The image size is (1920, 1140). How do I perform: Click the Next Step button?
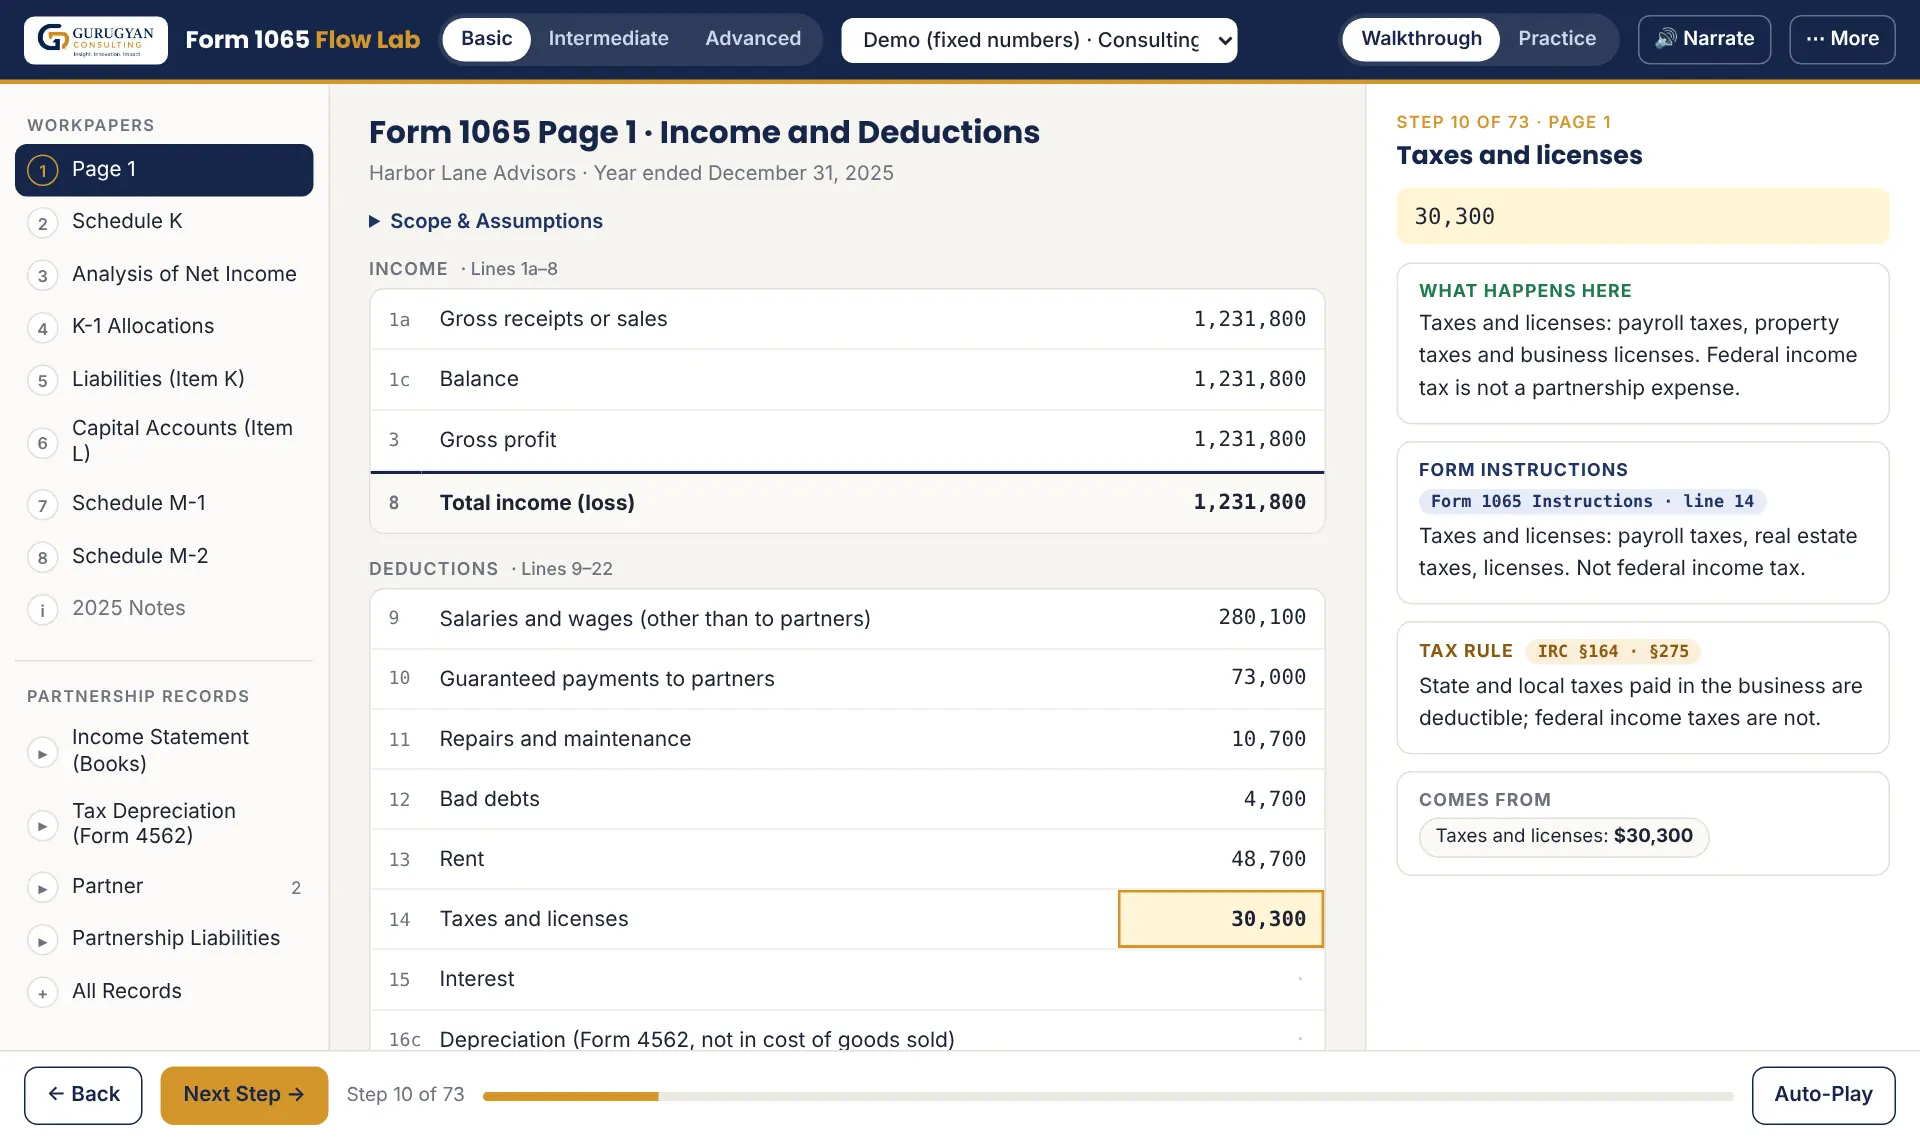244,1095
